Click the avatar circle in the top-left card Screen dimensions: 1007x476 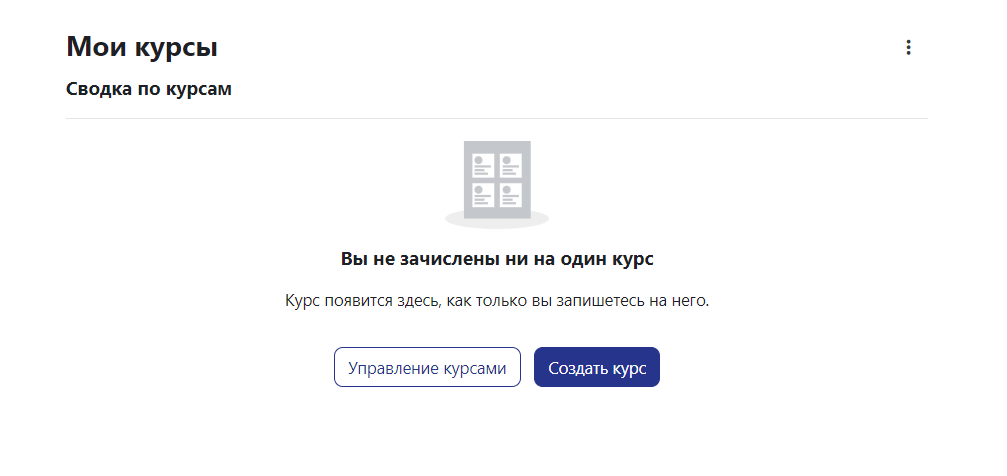[479, 160]
